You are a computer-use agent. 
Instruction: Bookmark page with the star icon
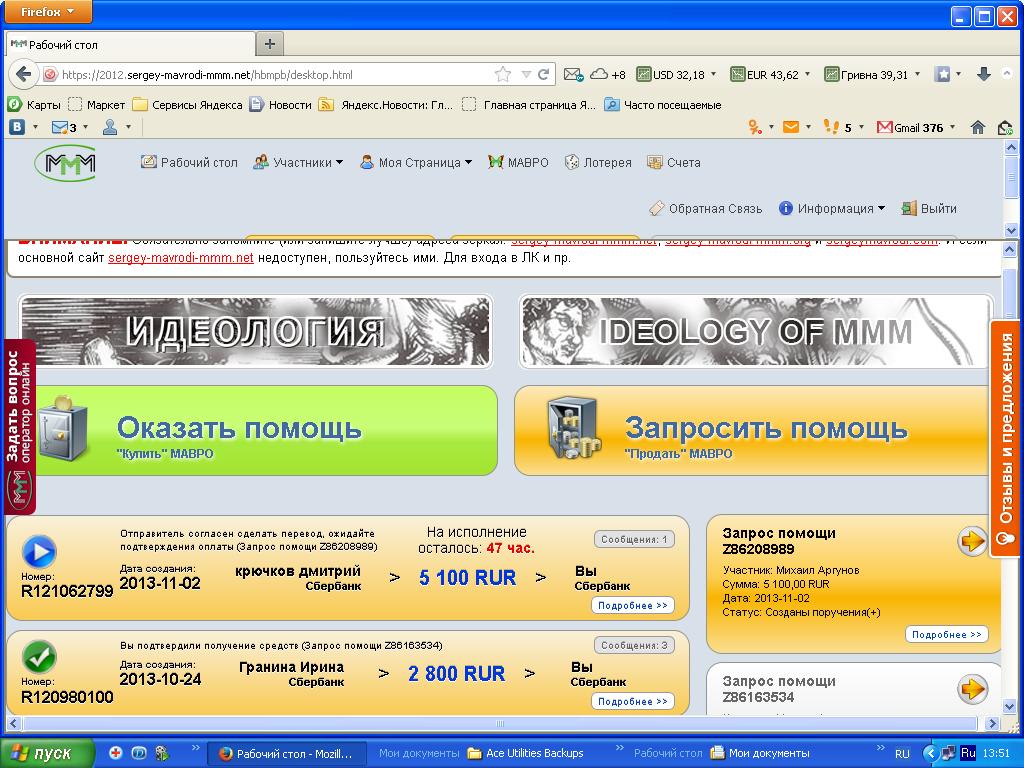[503, 74]
